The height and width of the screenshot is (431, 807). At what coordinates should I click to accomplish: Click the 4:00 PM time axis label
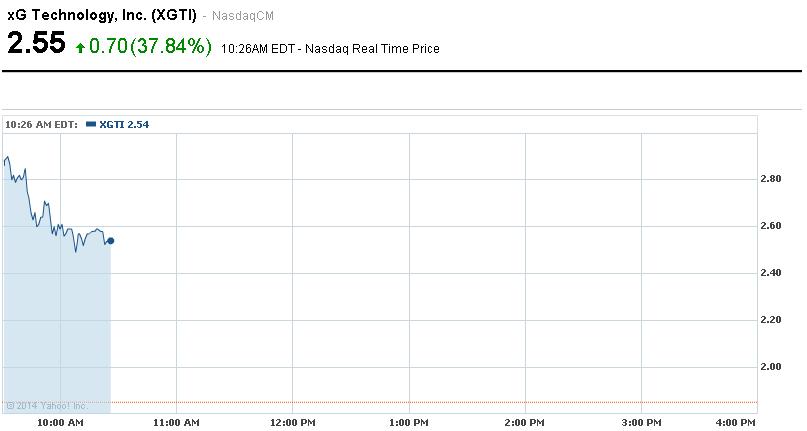(736, 423)
